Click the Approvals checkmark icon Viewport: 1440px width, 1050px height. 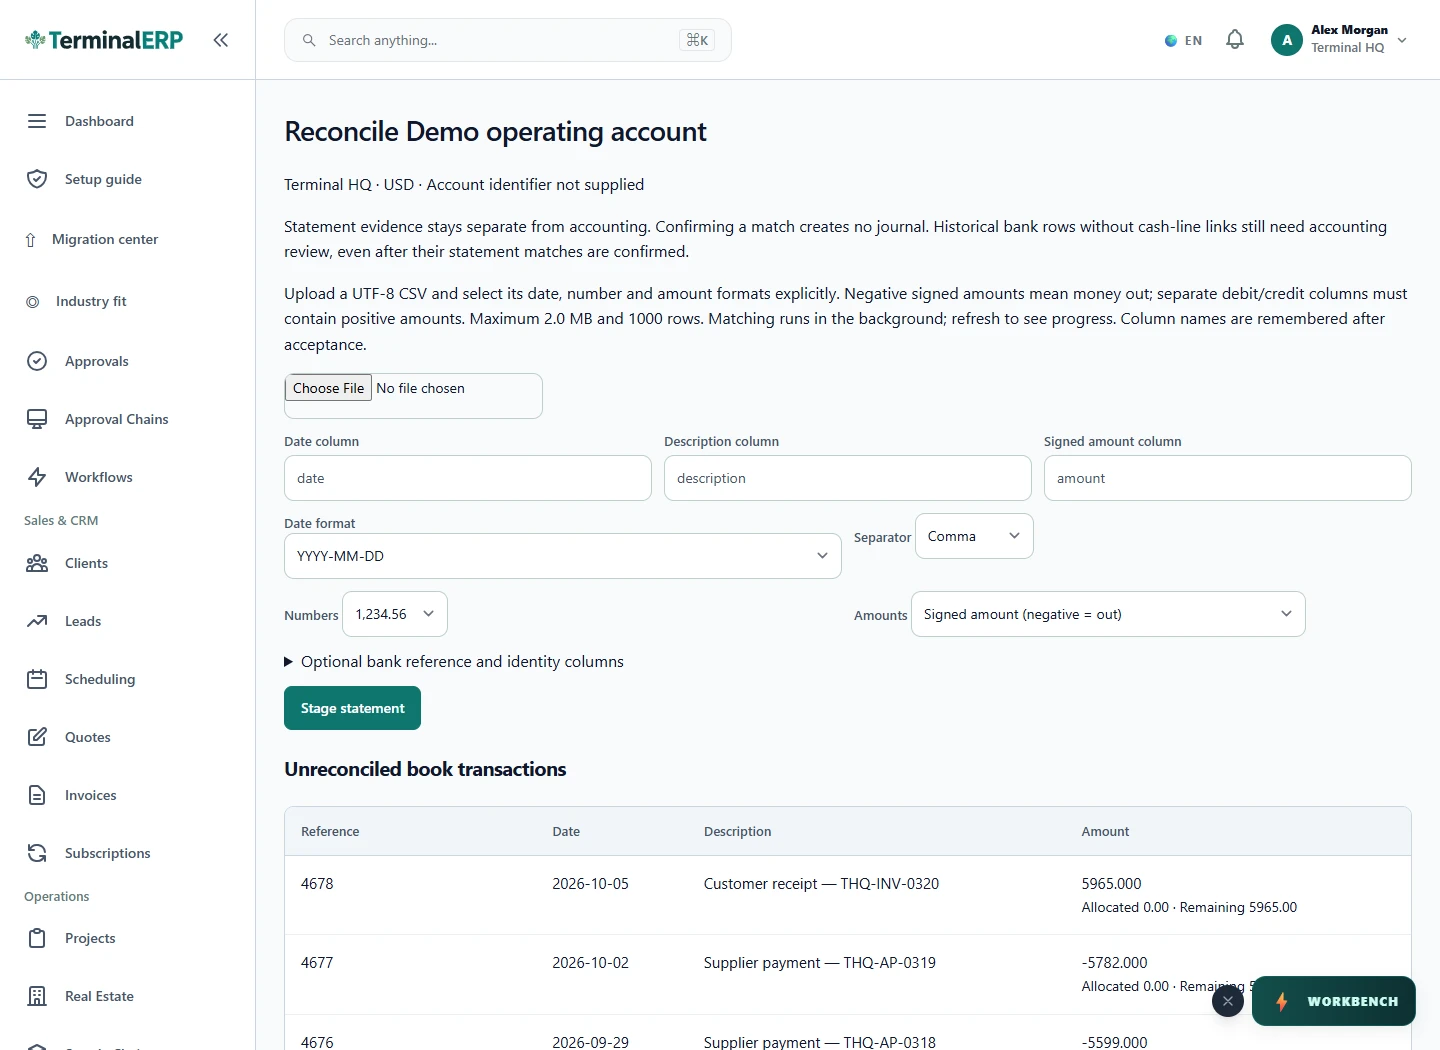(x=37, y=361)
